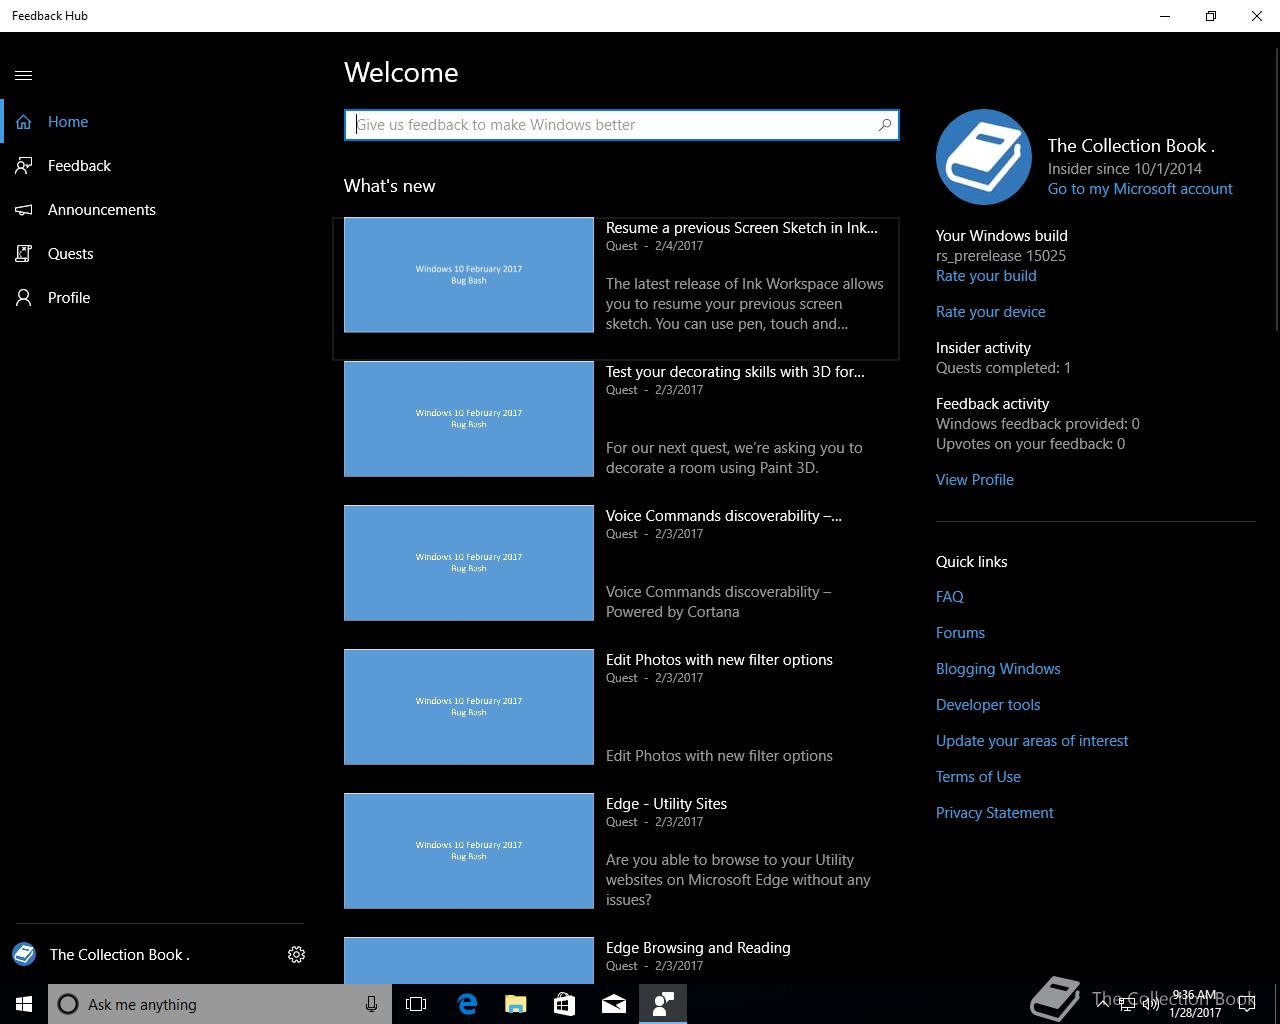This screenshot has width=1280, height=1024.
Task: Open the Windows Start menu
Action: point(24,1004)
